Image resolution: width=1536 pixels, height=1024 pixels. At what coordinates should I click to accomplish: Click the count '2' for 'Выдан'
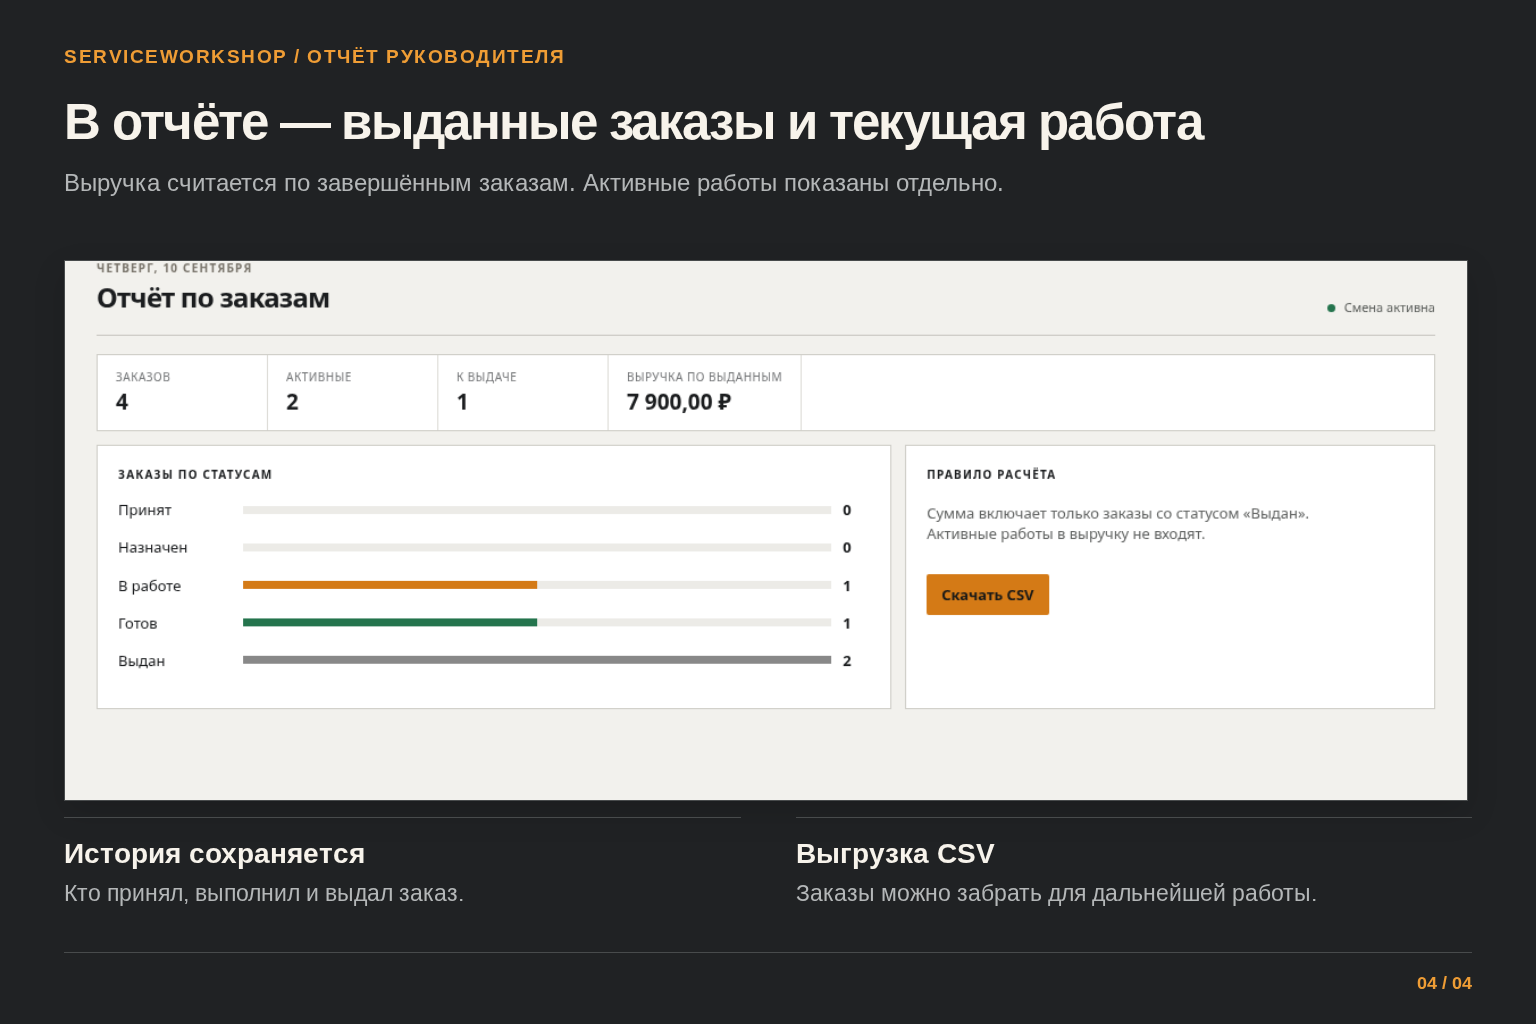(x=847, y=661)
